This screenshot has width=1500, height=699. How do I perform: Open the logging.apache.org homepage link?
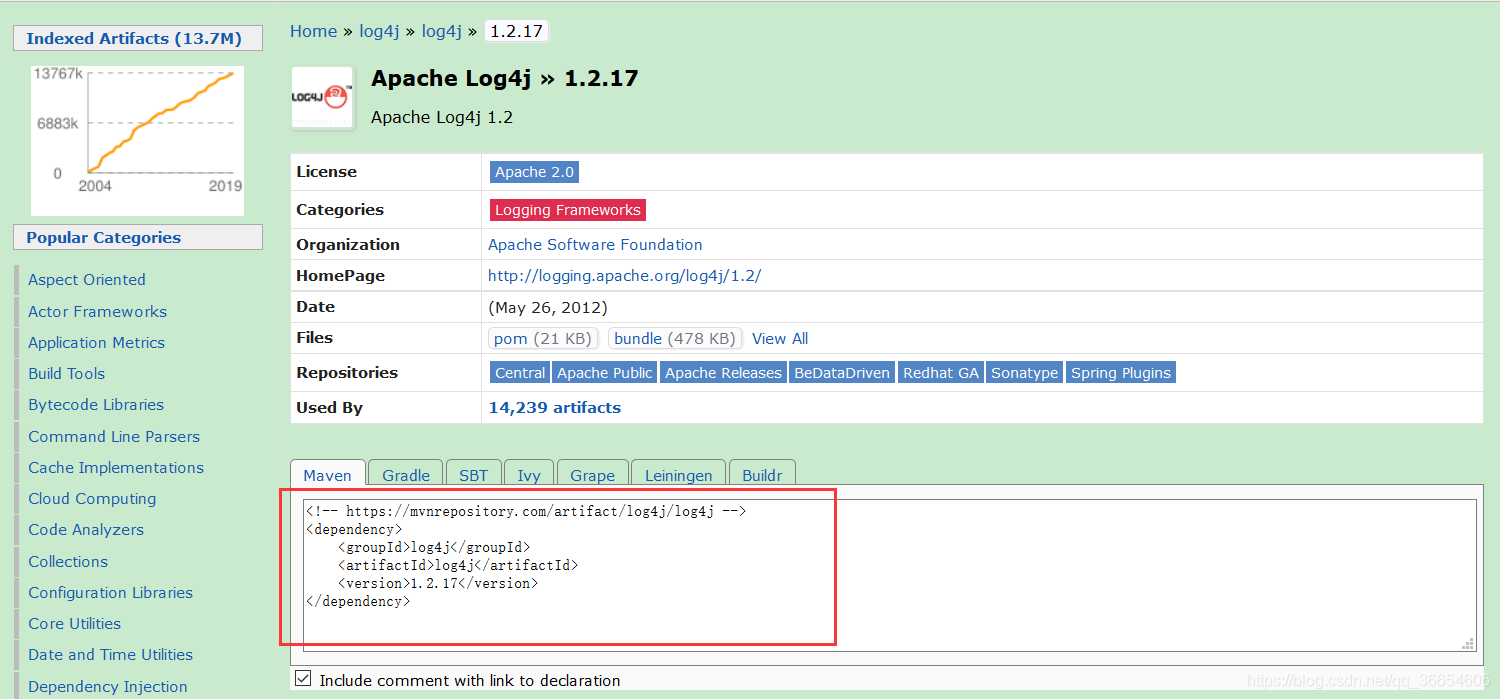(624, 276)
